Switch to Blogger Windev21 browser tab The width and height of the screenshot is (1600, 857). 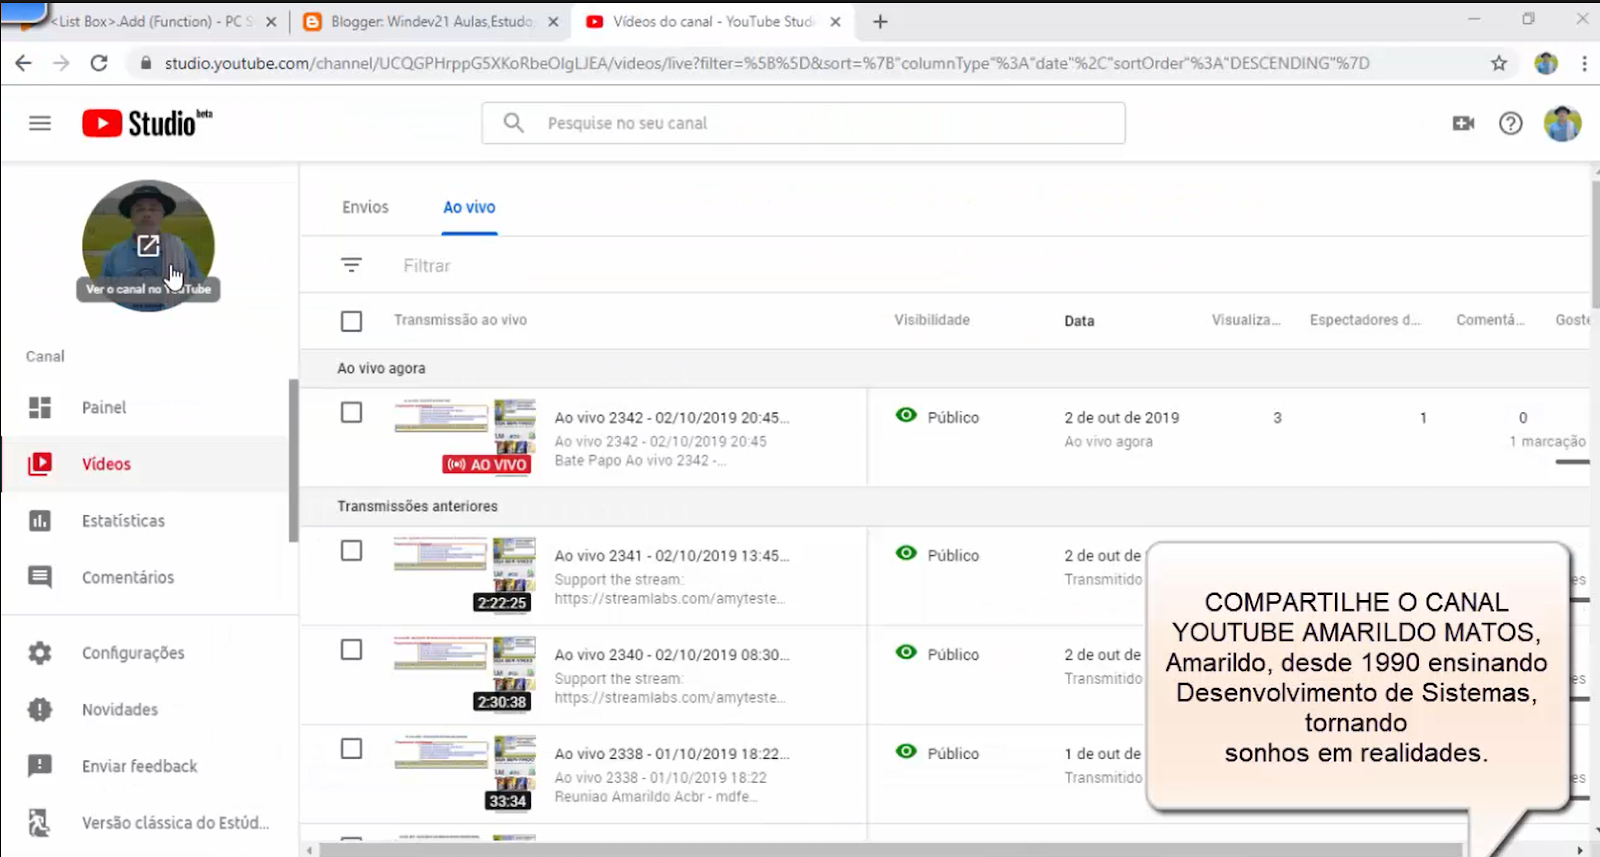pos(432,21)
